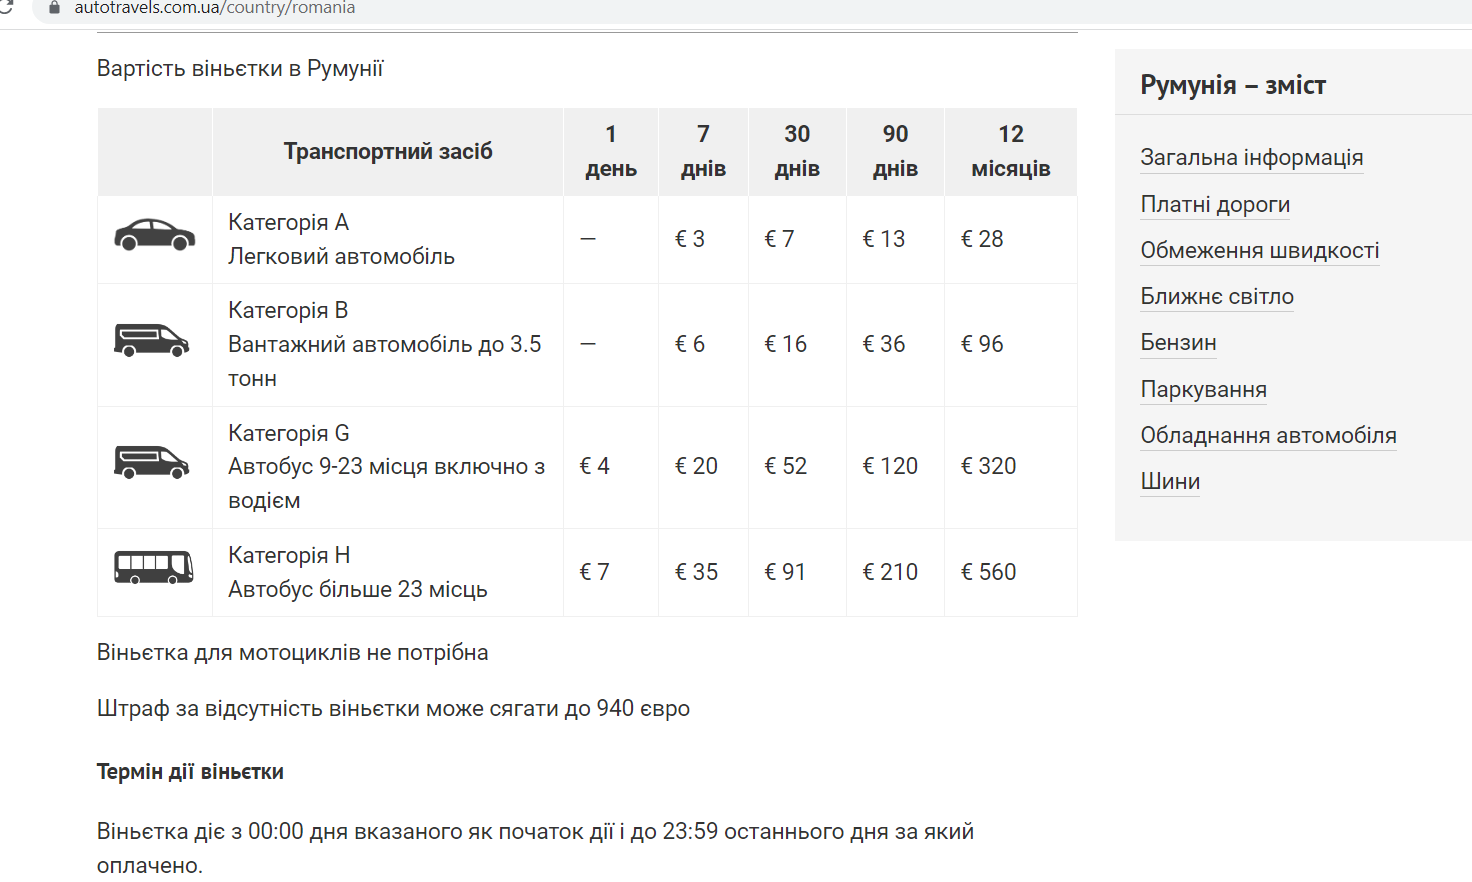1472x882 pixels.
Task: Click the € 28 annual price for Category A
Action: point(982,239)
